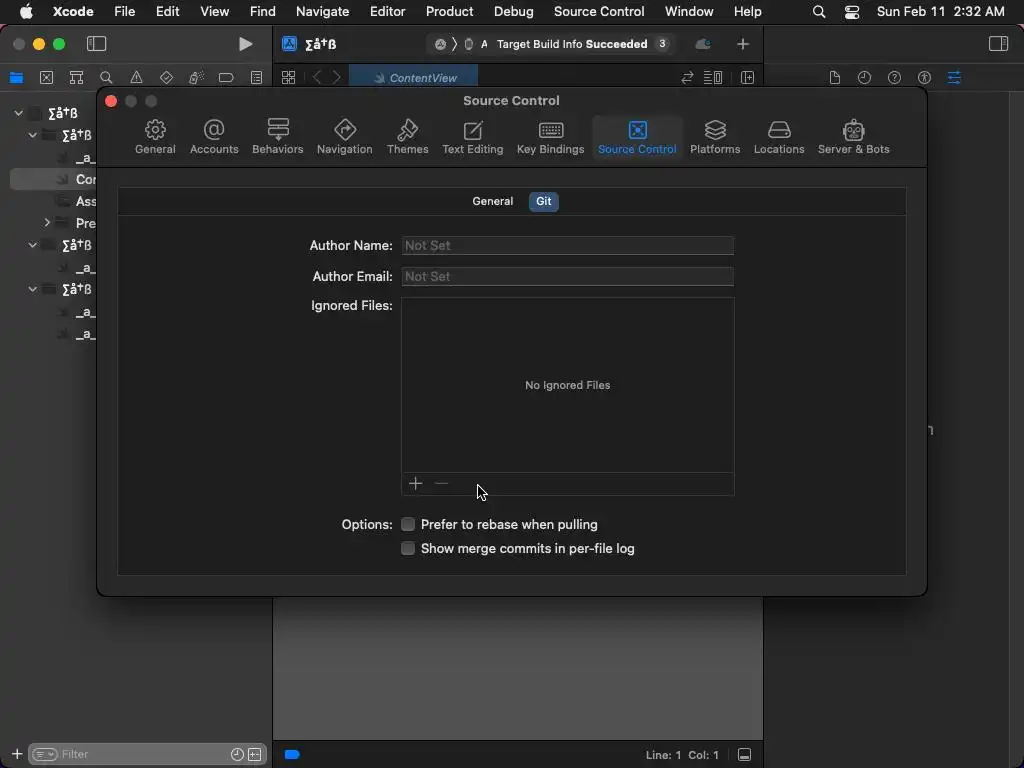1024x768 pixels.
Task: Show the Source Control navigator
Action: point(46,78)
